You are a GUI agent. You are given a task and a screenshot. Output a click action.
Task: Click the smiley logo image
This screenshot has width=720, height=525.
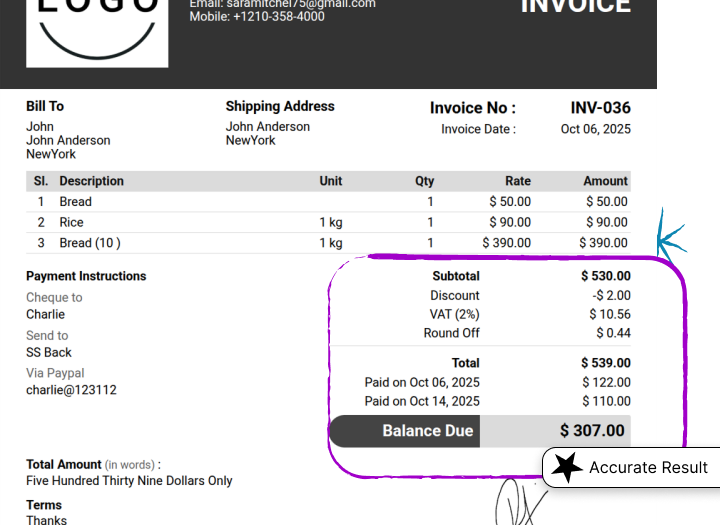tap(97, 30)
